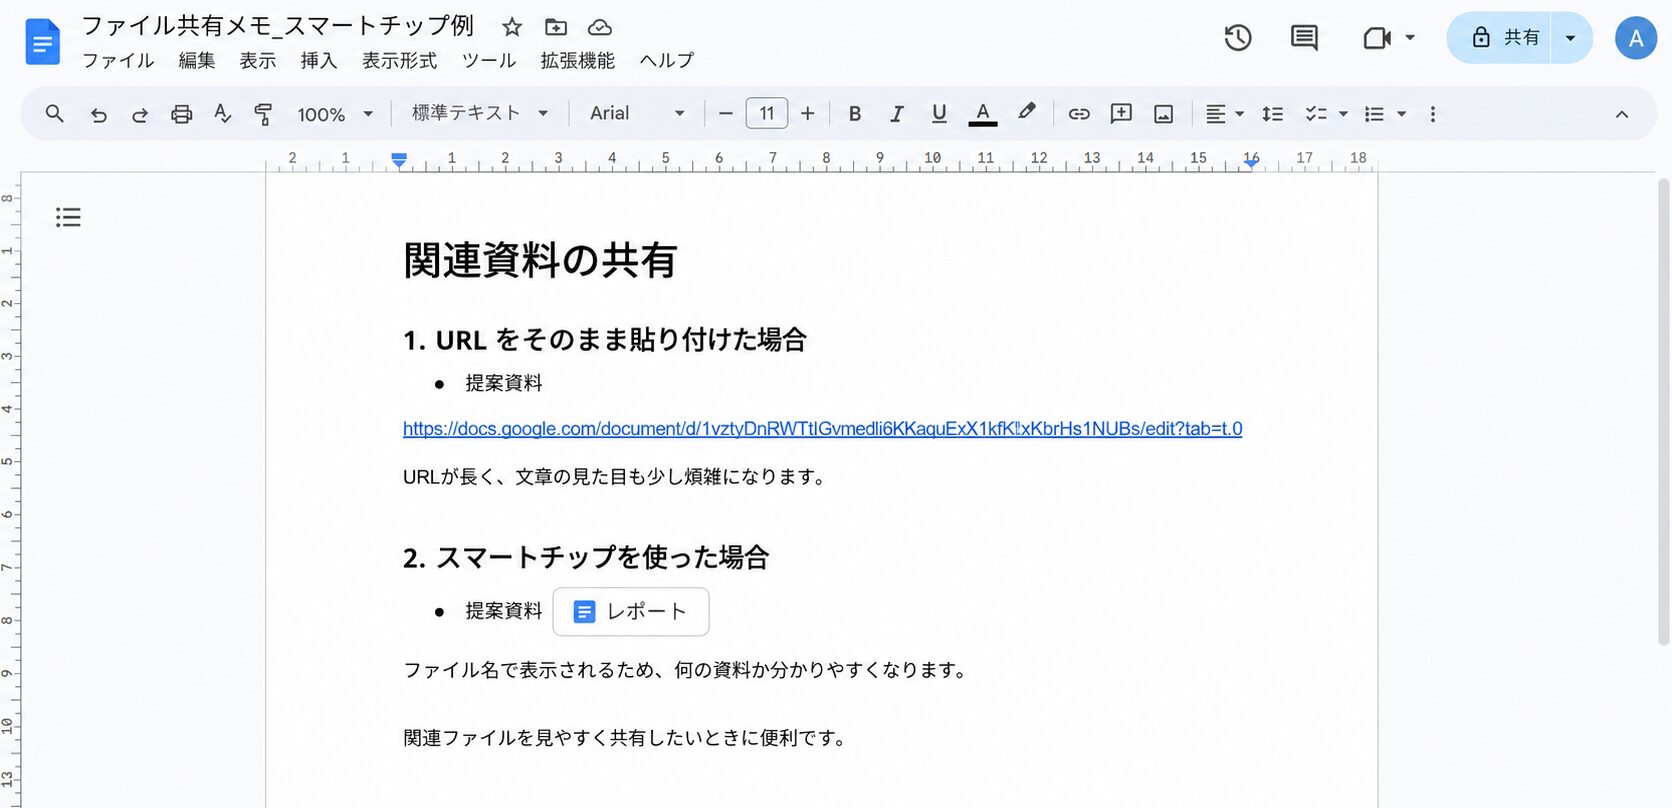The image size is (1672, 808).
Task: Open the comments history icon
Action: (1304, 38)
